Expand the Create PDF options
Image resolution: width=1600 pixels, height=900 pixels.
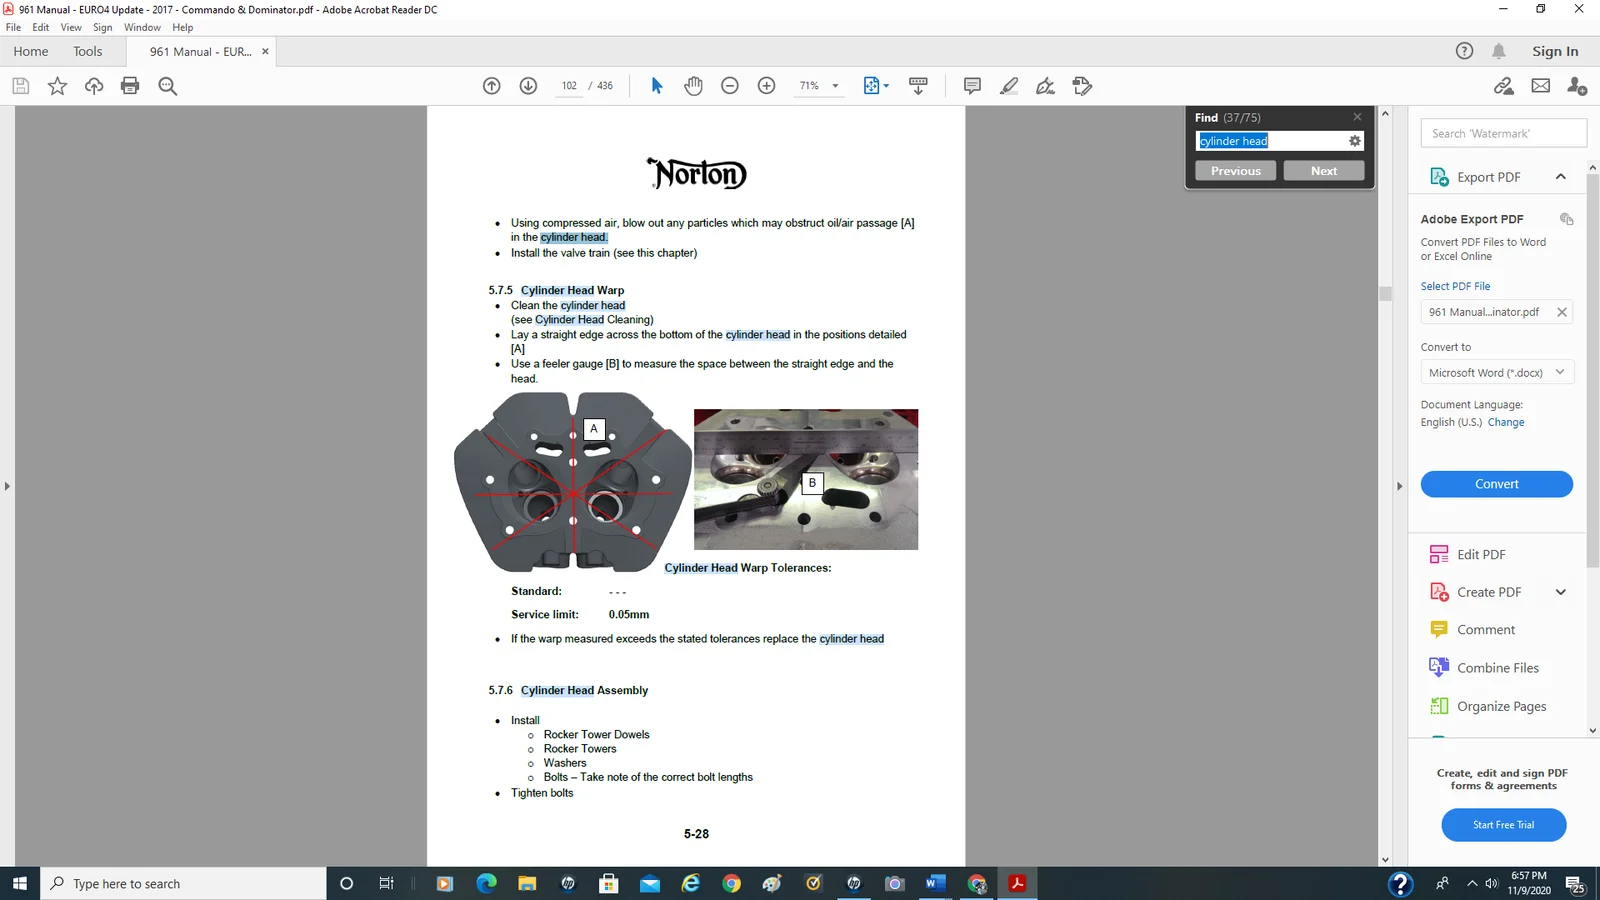click(x=1560, y=592)
